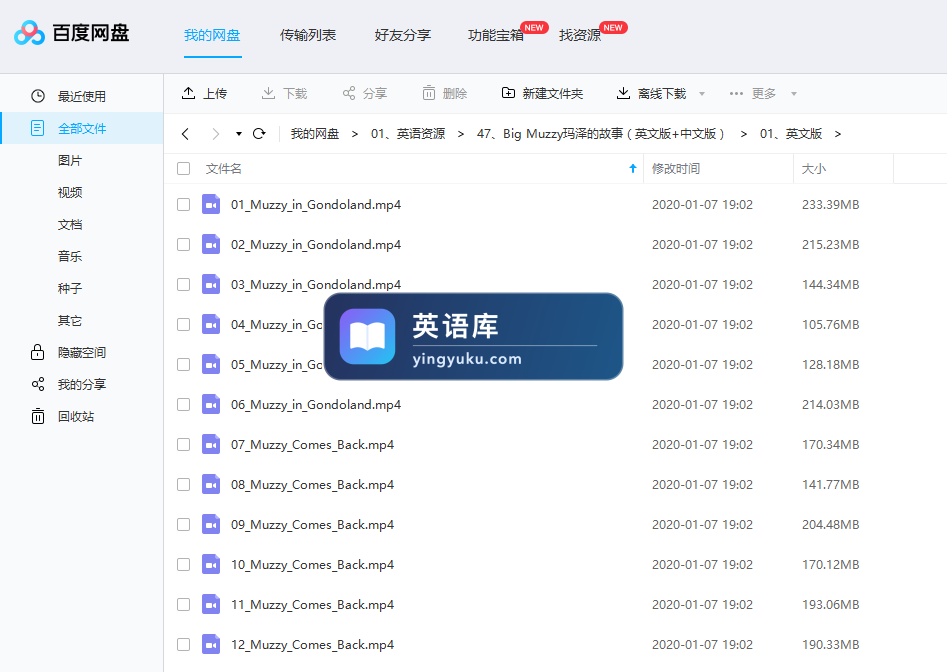Check the 04_Muzzy_in checkbox

[x=184, y=325]
